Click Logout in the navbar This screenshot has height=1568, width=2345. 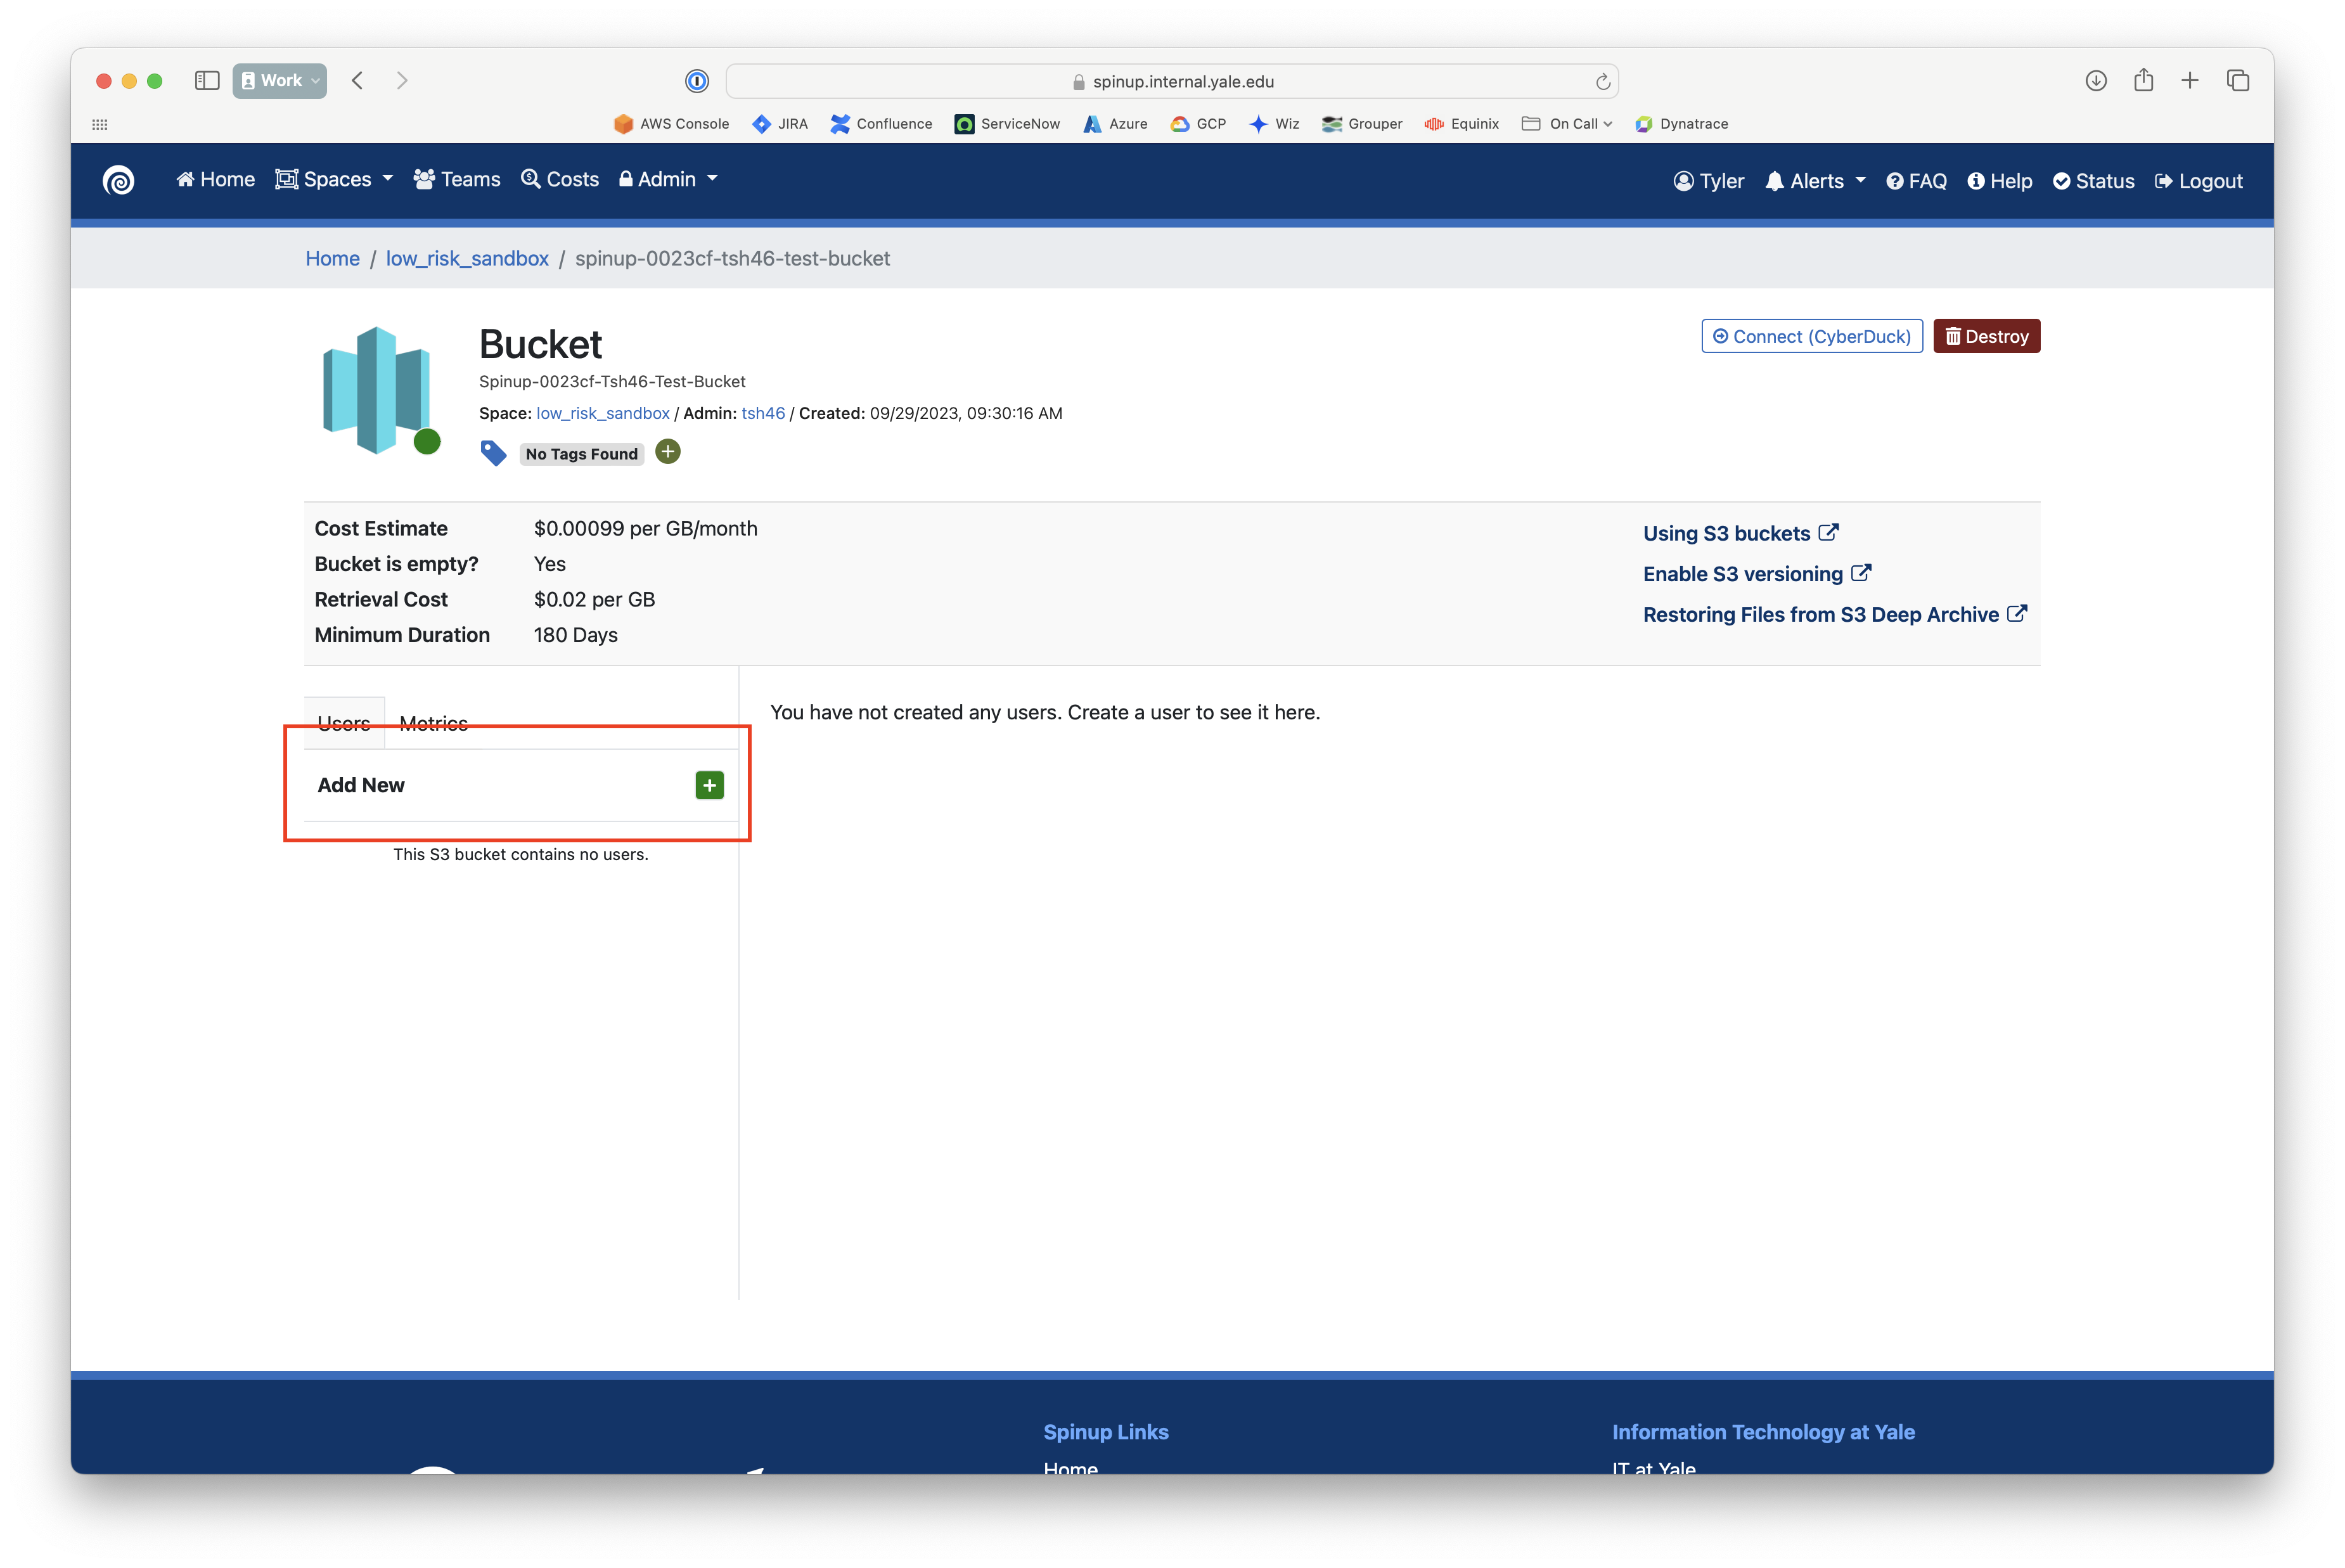[x=2198, y=181]
